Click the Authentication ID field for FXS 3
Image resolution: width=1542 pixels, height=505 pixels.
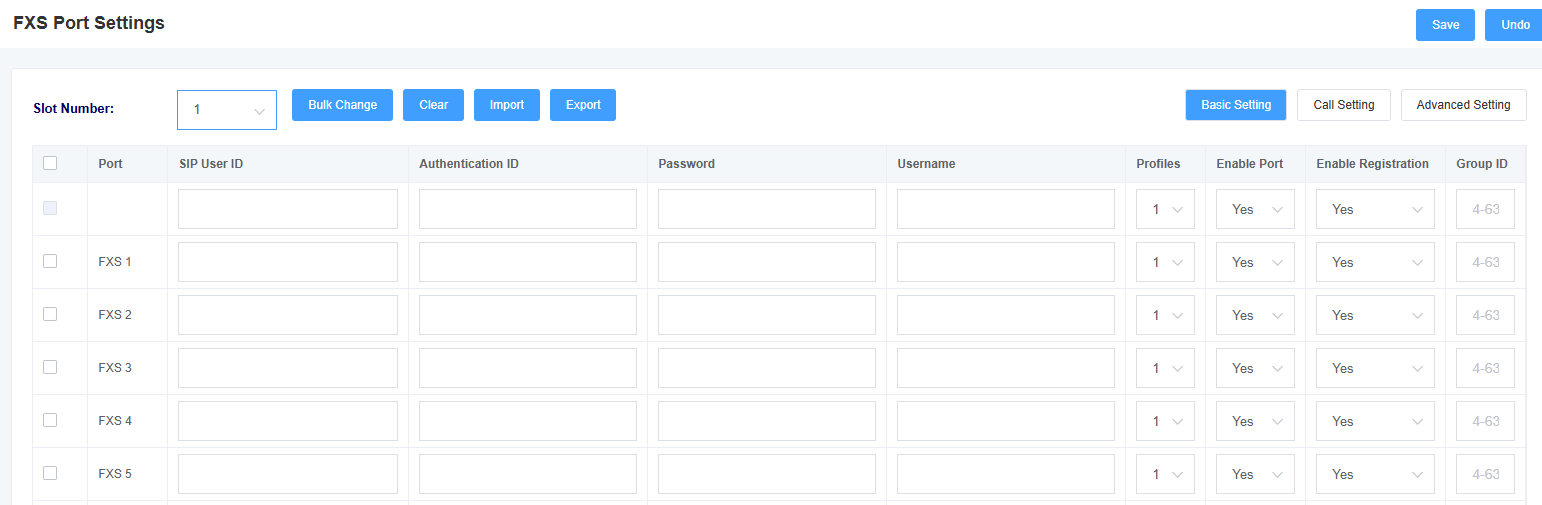tap(528, 368)
